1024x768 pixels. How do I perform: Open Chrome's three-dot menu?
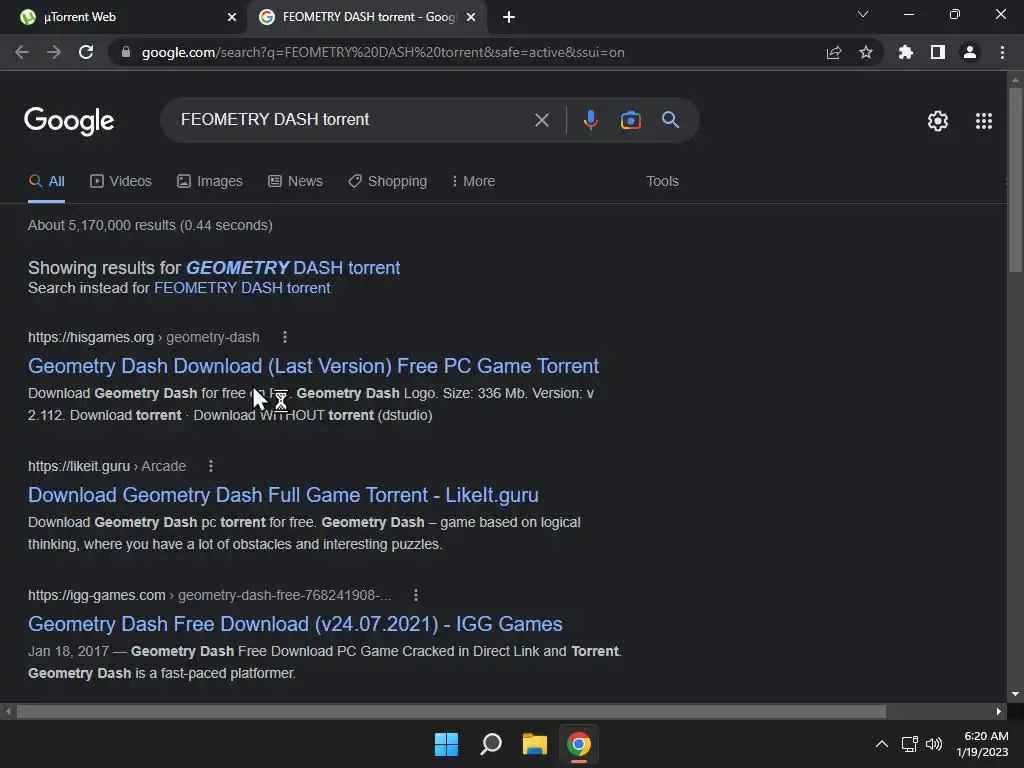pos(1002,52)
